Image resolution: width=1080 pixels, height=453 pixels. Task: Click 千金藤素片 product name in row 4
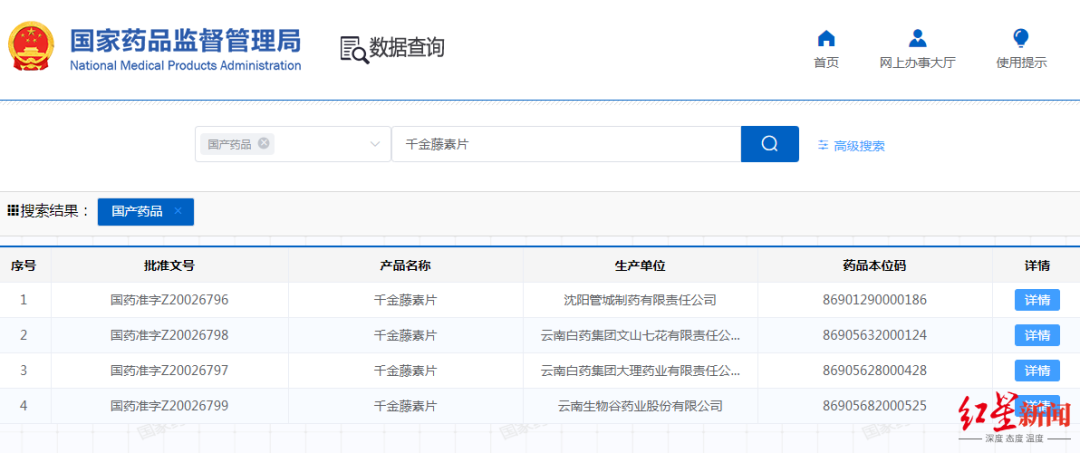tap(406, 405)
